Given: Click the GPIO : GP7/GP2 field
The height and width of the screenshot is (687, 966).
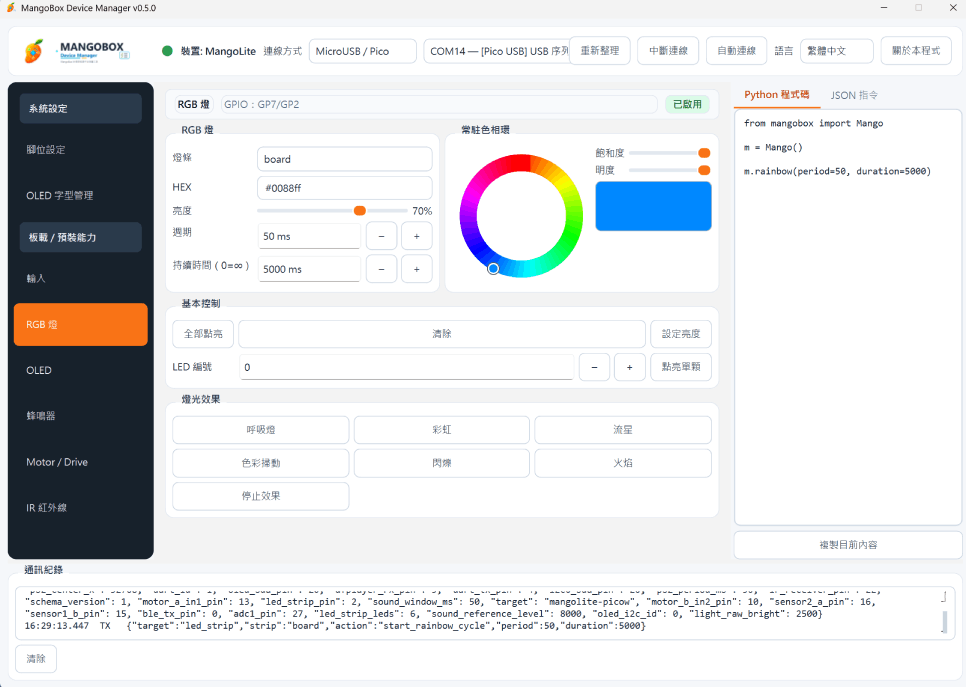Looking at the screenshot, I should (x=438, y=104).
